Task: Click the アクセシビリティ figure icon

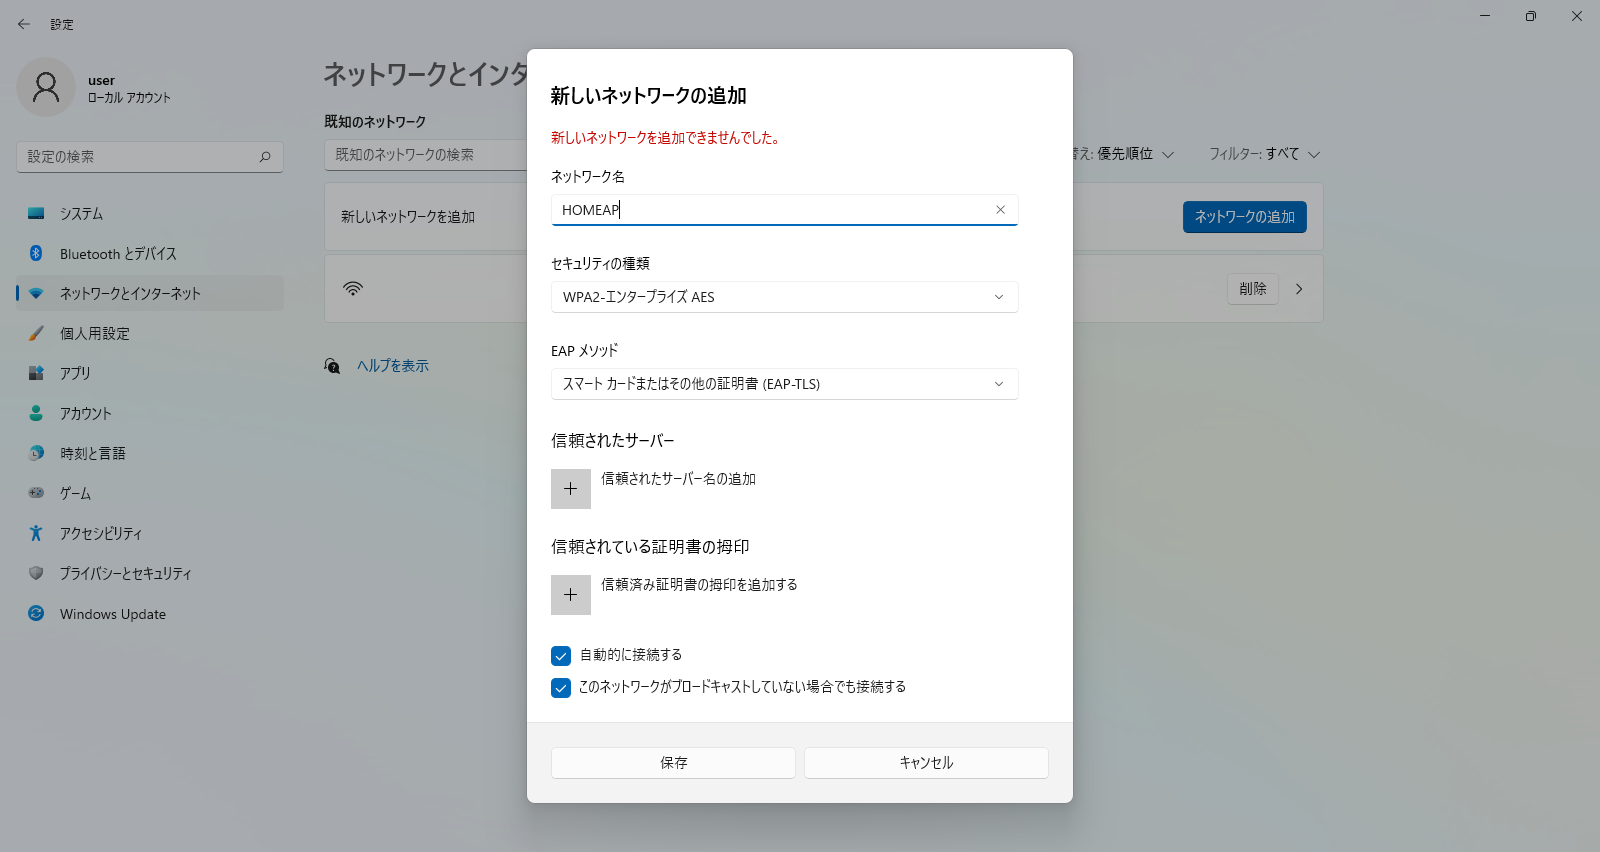Action: tap(36, 533)
